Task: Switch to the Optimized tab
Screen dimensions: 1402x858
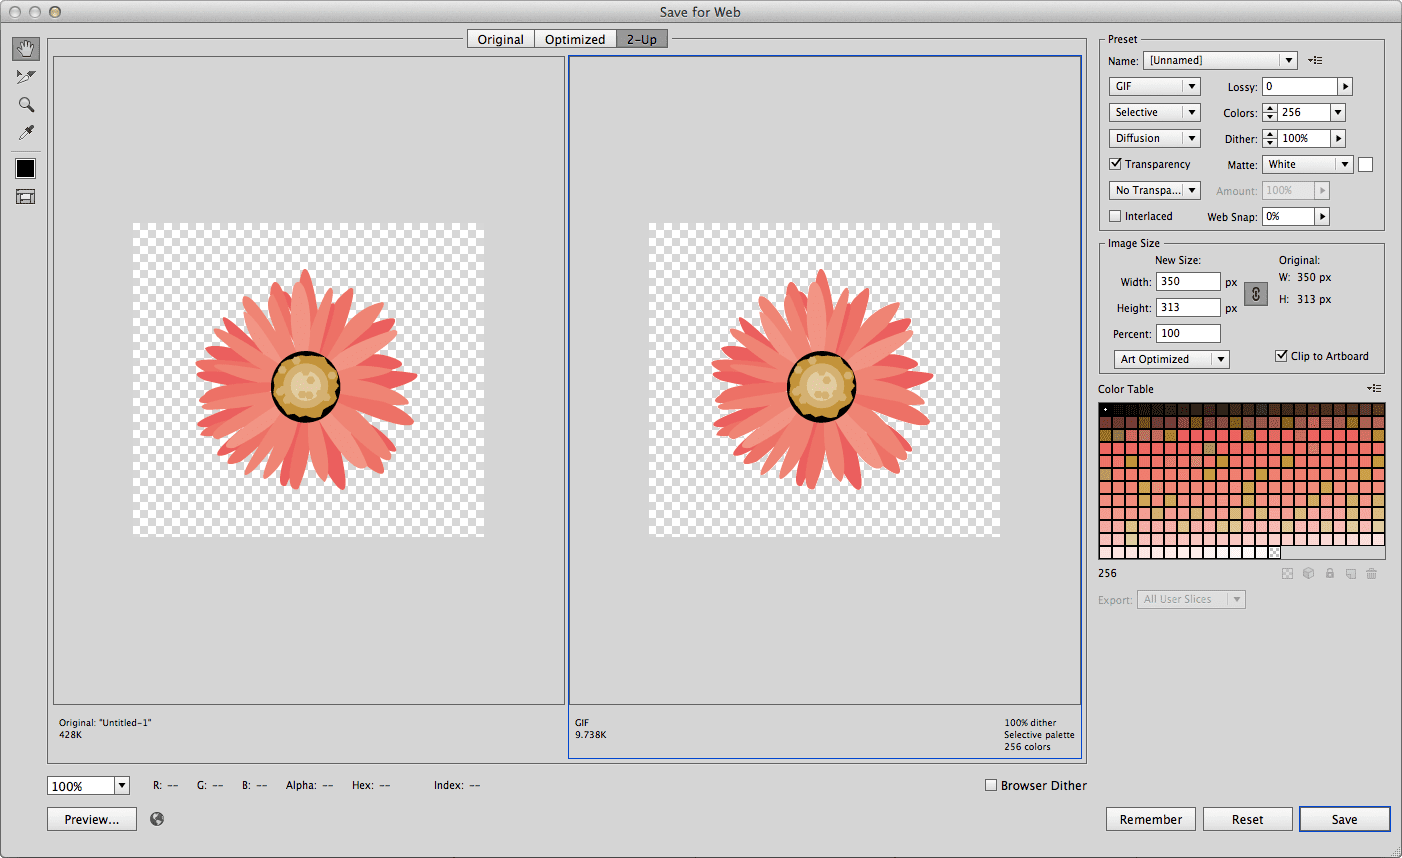Action: tap(575, 39)
